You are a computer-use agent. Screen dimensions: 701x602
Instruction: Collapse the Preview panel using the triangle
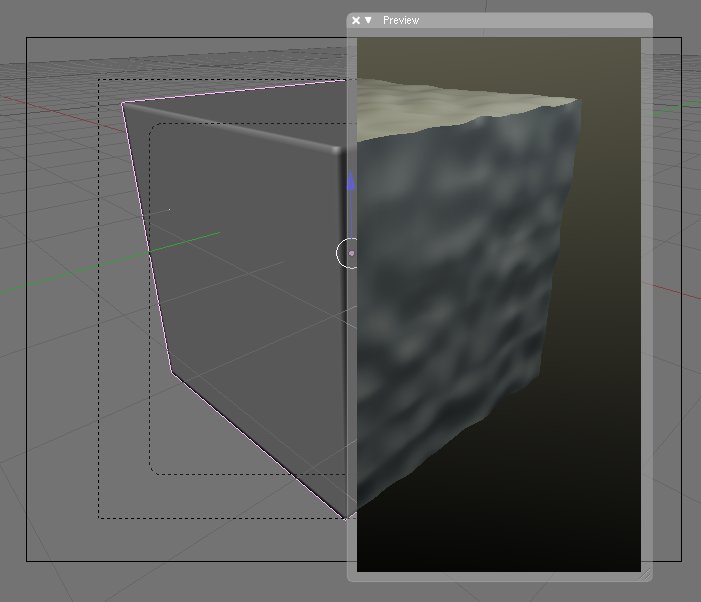(x=368, y=20)
